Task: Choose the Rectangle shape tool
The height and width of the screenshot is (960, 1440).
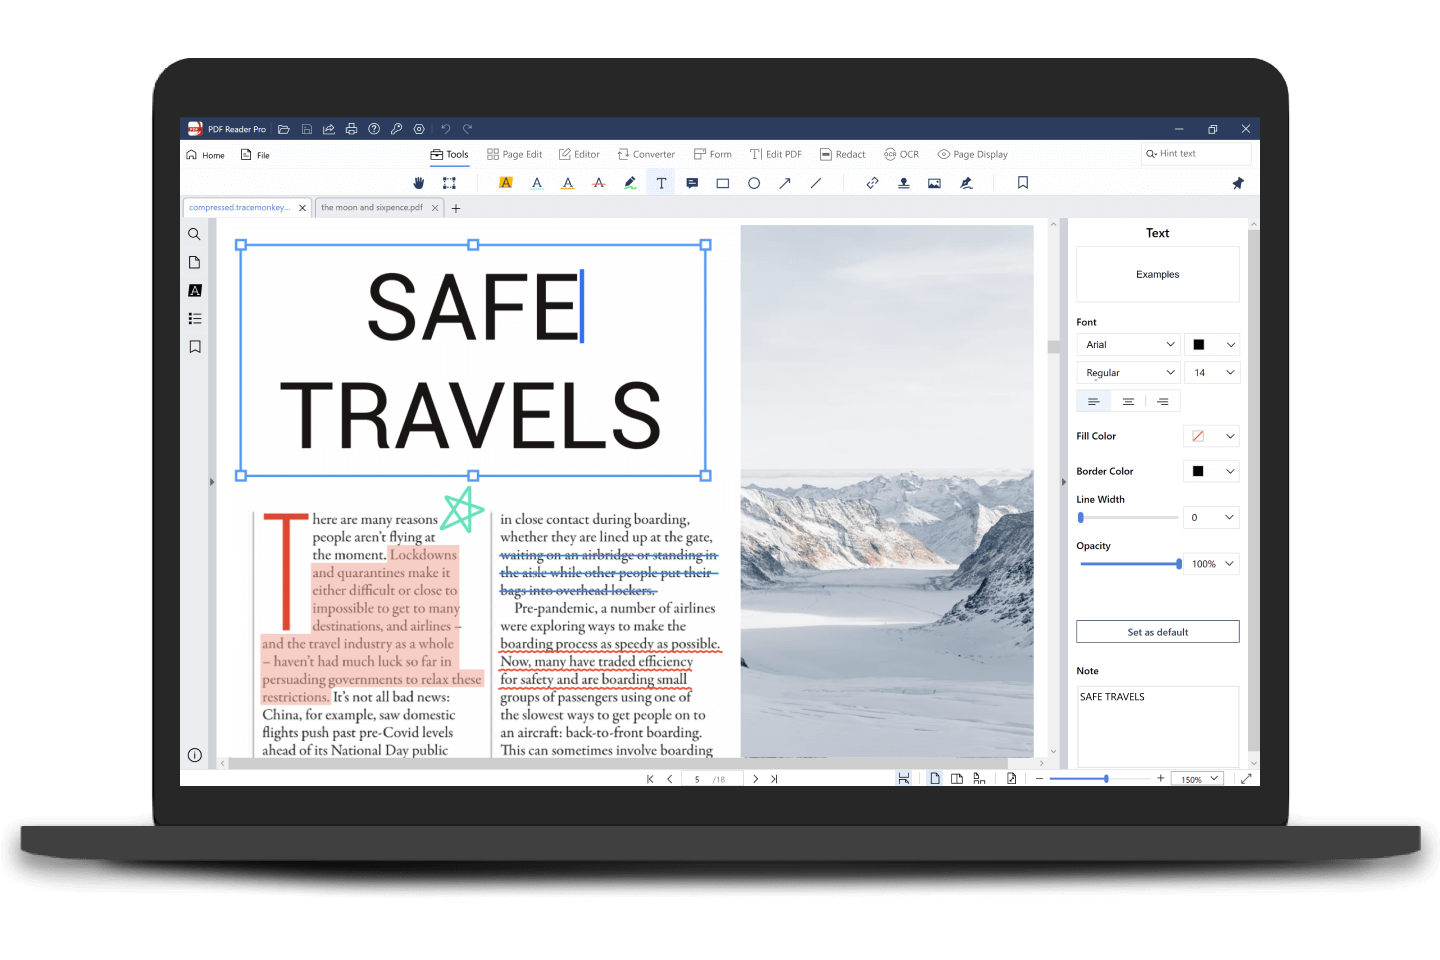Action: (x=723, y=183)
